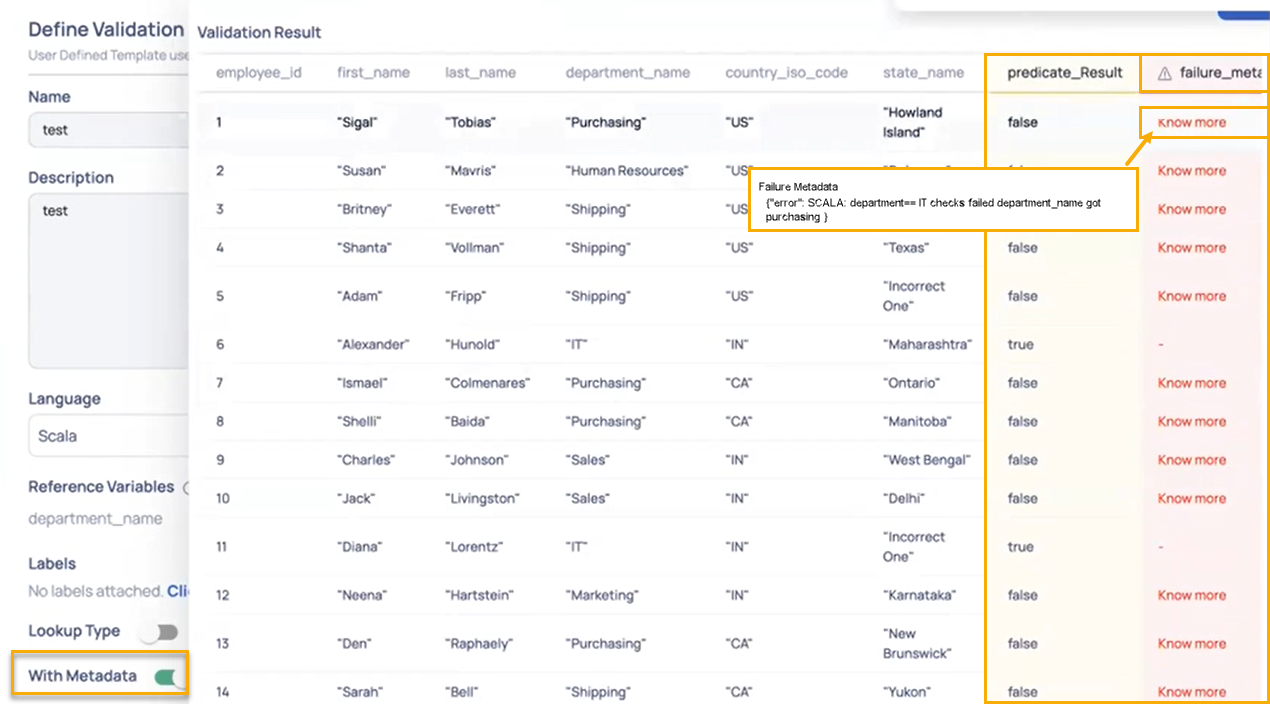The width and height of the screenshot is (1270, 704).
Task: Select the "Alexander" first name cell
Action: [x=373, y=344]
